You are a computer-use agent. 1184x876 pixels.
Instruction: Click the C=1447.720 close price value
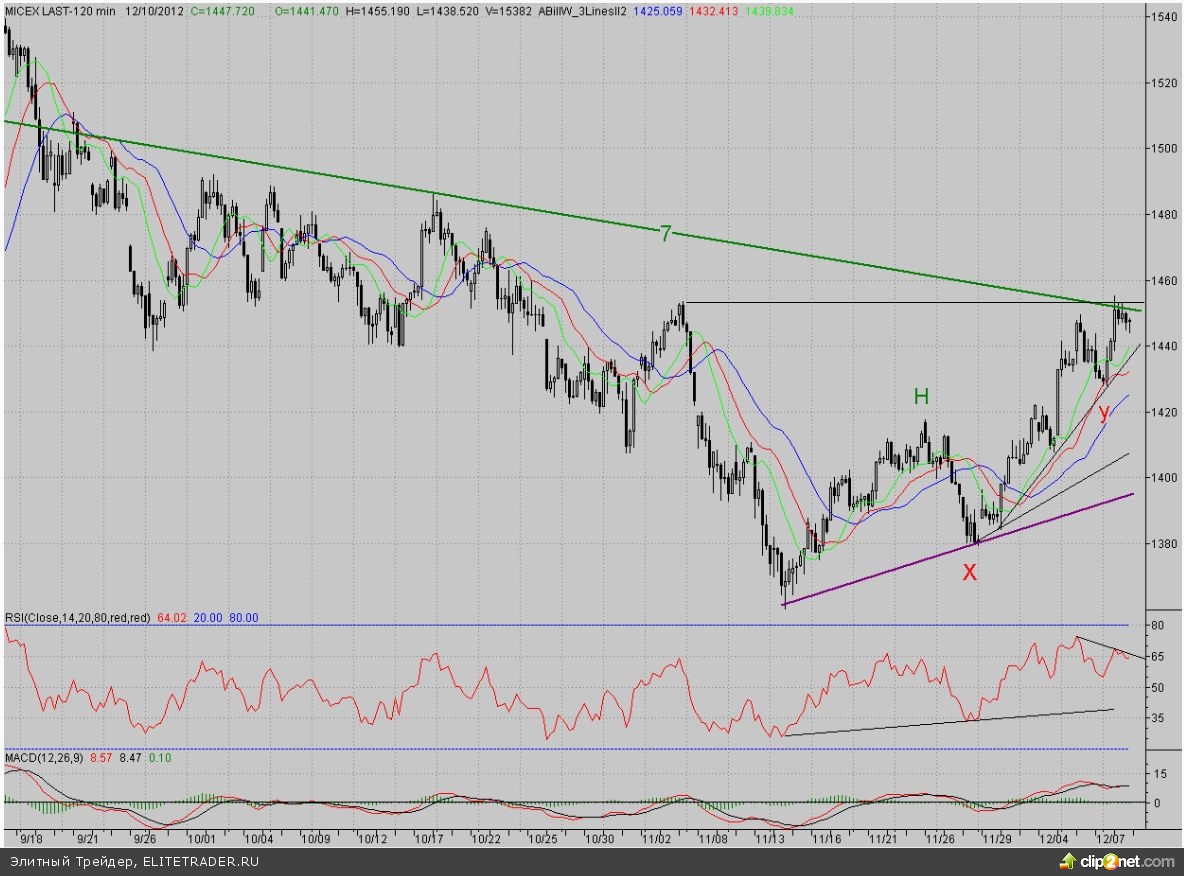click(x=218, y=8)
